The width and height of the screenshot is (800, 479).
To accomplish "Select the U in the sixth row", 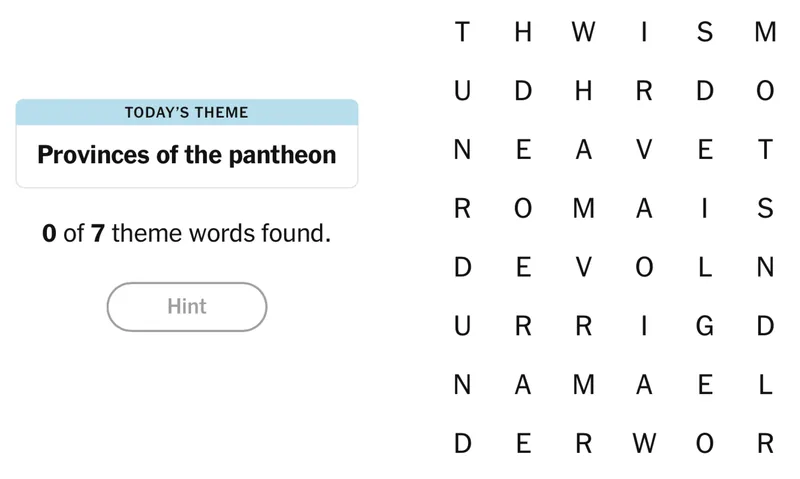I will pyautogui.click(x=462, y=326).
